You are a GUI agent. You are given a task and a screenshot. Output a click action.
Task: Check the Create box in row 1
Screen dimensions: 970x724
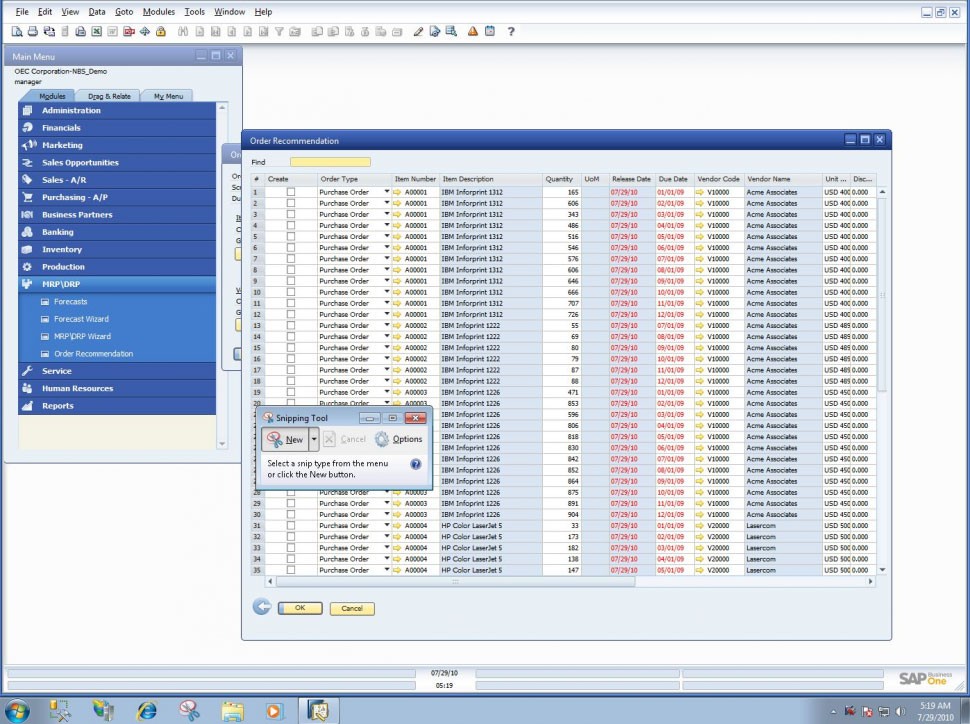point(291,192)
